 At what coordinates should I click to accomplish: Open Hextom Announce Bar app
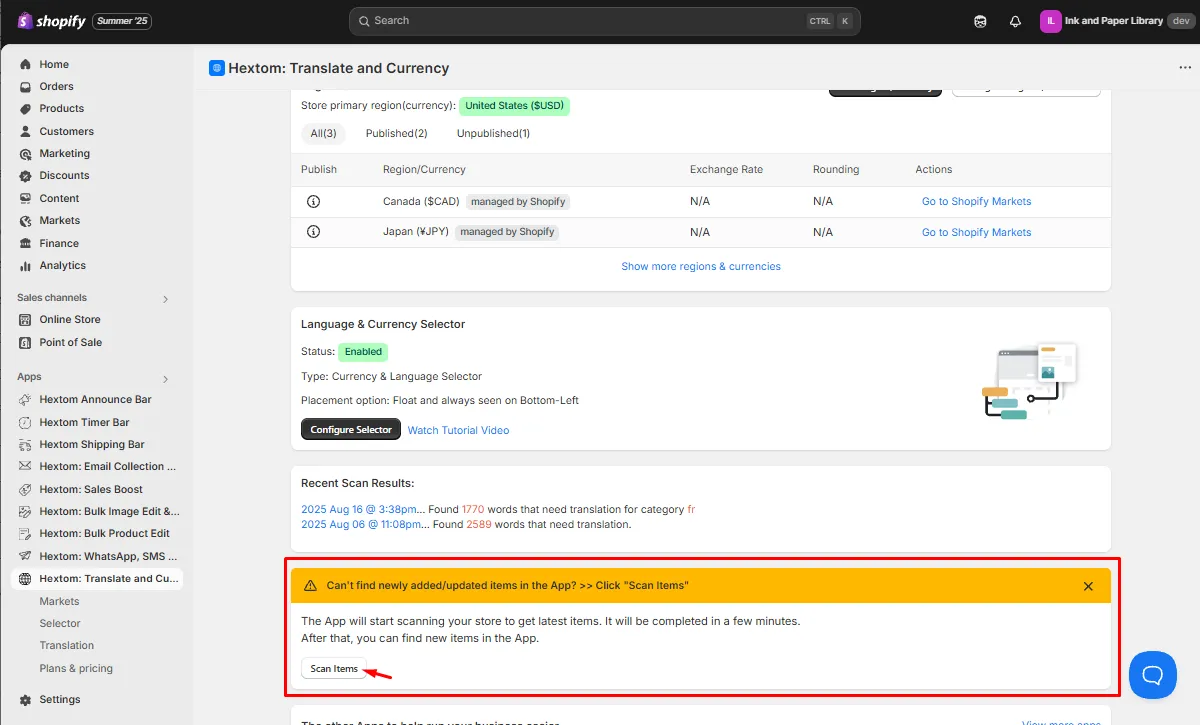pos(96,399)
